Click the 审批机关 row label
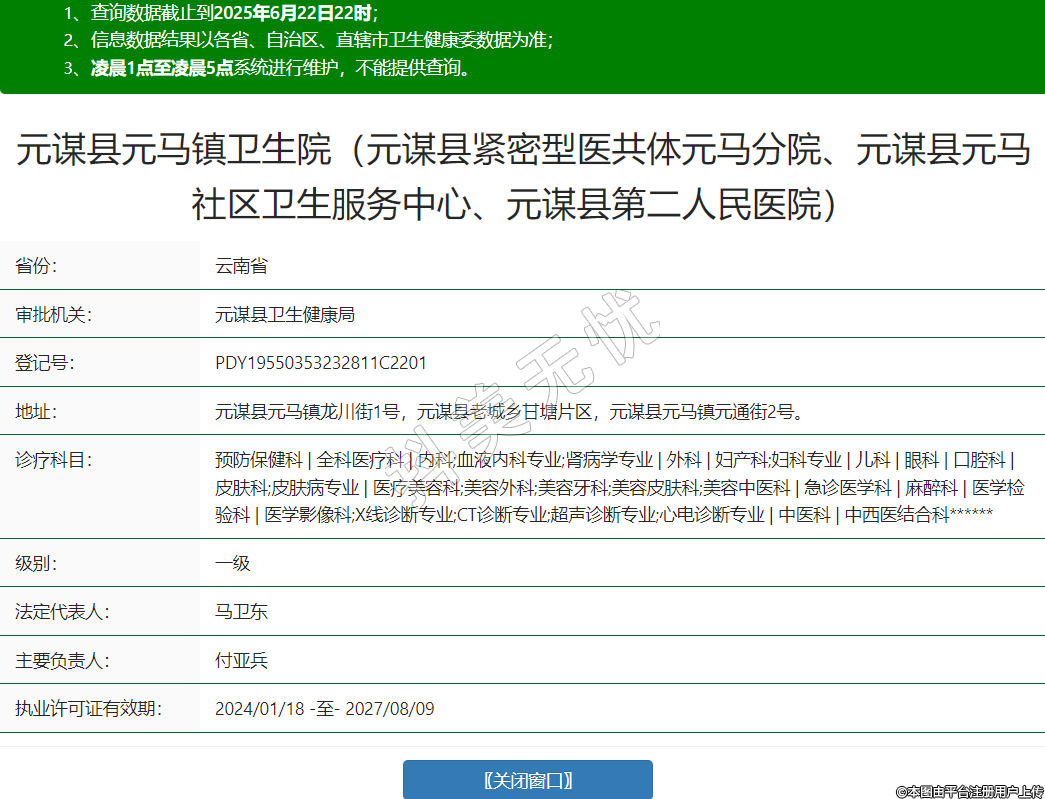This screenshot has width=1045, height=799. click(53, 315)
